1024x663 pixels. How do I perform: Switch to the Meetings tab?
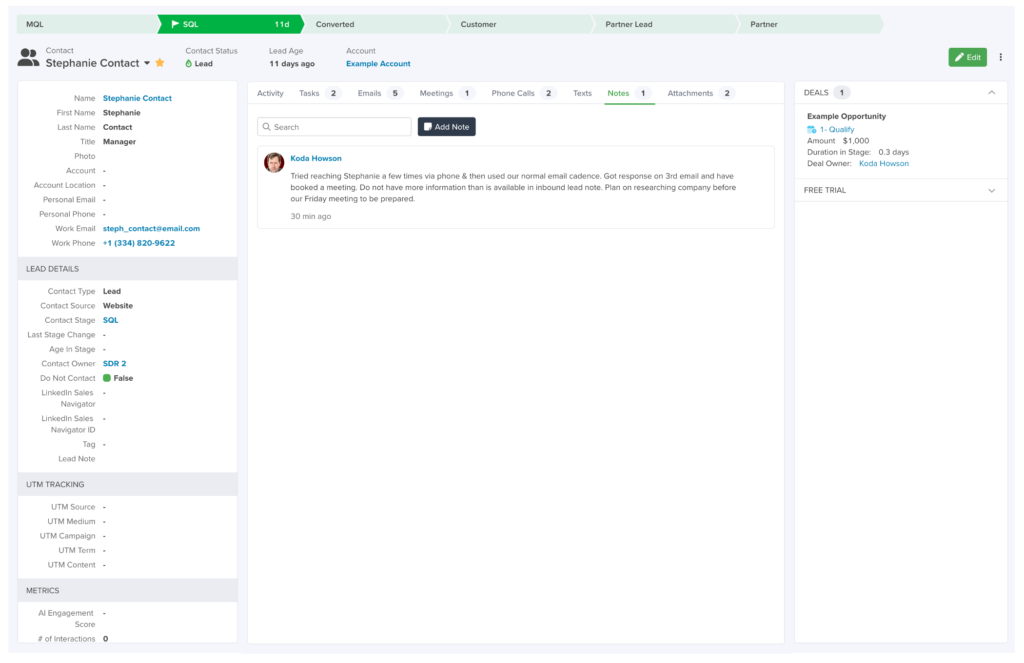point(446,93)
